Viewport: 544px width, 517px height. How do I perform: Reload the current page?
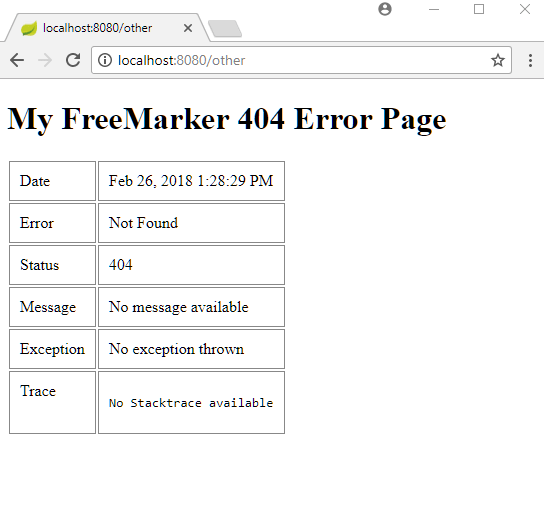click(x=73, y=60)
